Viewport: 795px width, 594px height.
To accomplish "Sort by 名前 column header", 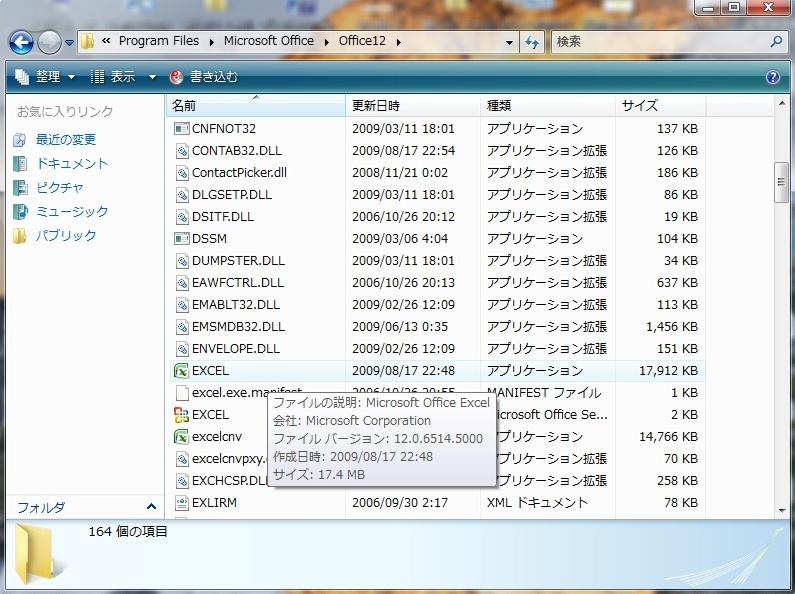I will [256, 105].
